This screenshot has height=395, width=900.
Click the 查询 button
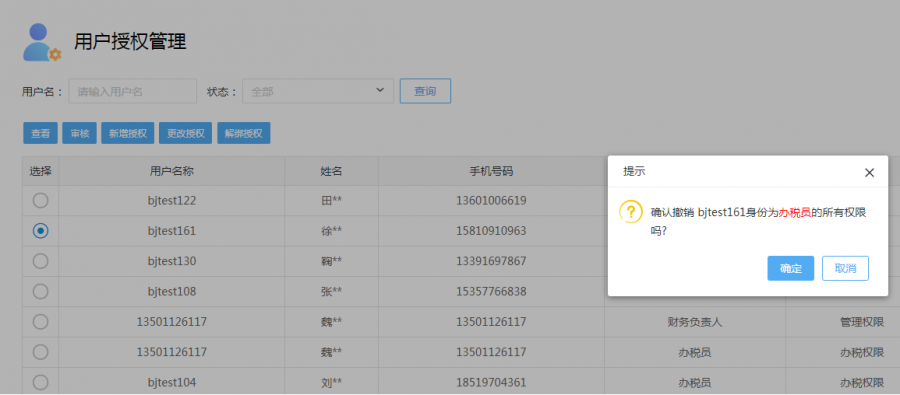coord(425,91)
